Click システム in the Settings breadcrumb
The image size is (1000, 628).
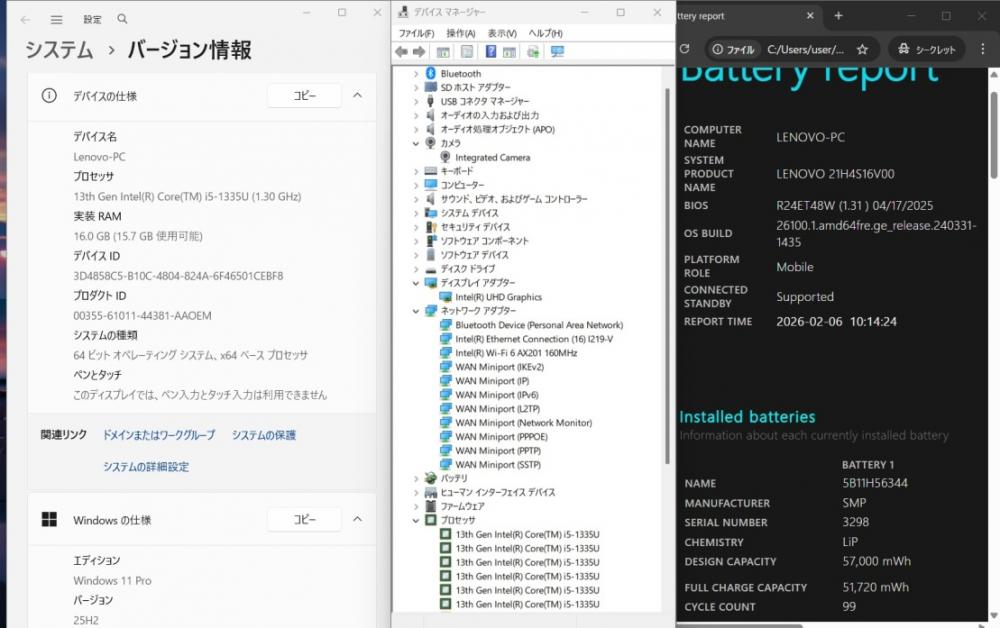click(59, 49)
